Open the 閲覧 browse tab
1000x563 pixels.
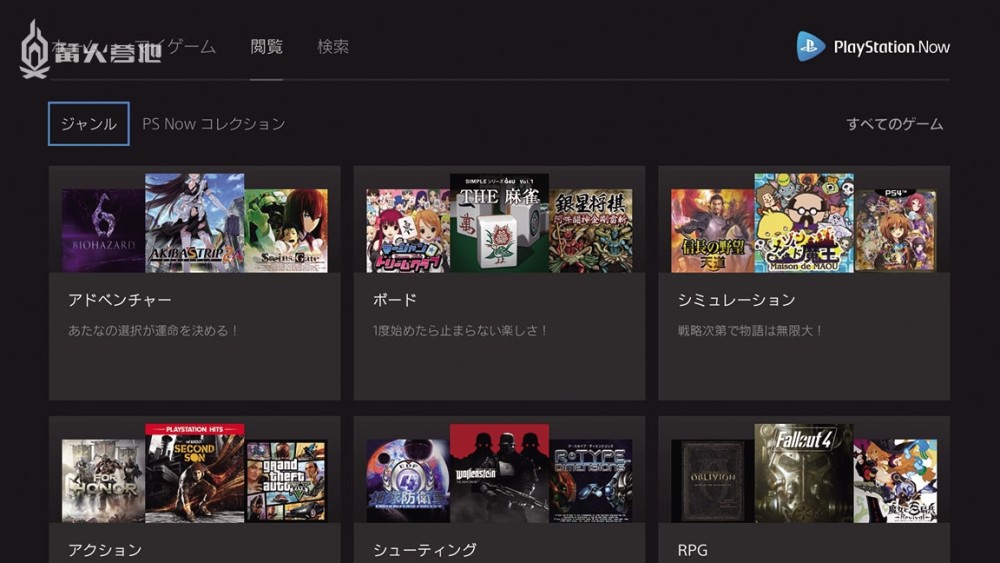point(267,47)
